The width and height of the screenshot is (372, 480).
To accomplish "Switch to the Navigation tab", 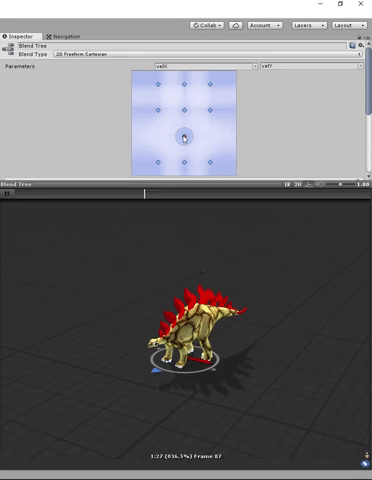I will pyautogui.click(x=63, y=36).
